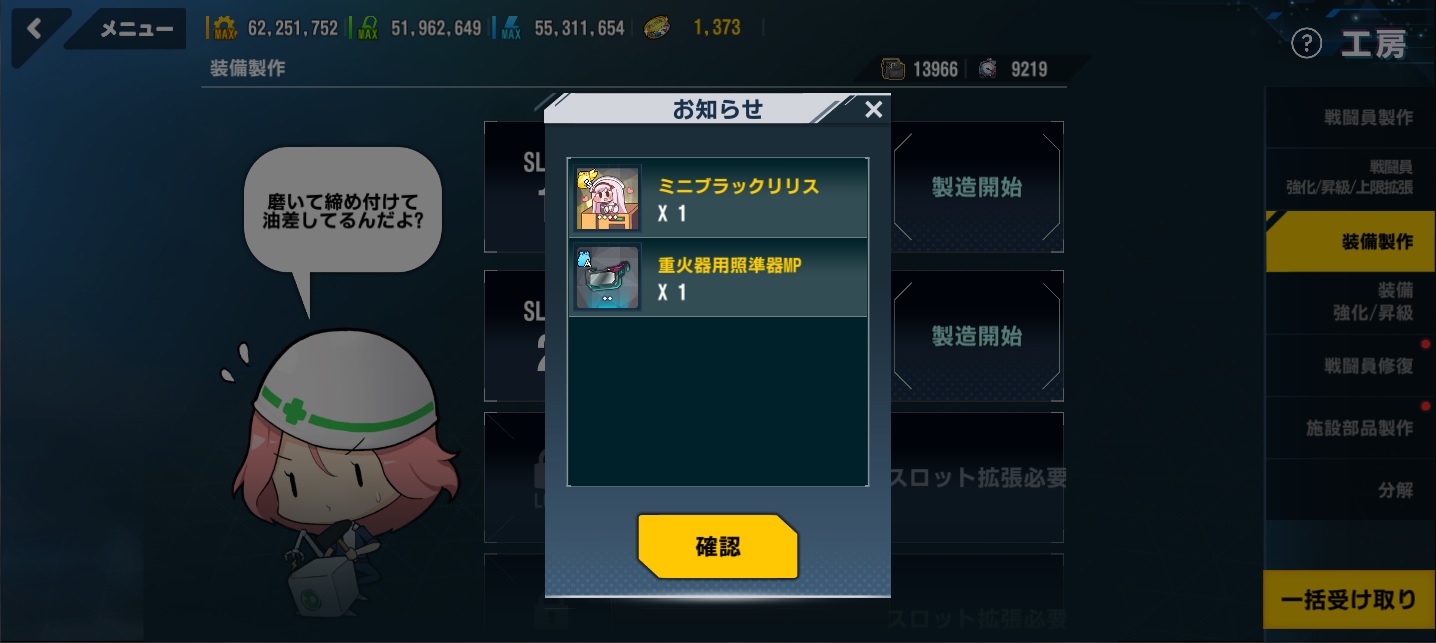Screen dimensions: 1436x643
Task: Click the gear parts resource icon
Action: [224, 28]
